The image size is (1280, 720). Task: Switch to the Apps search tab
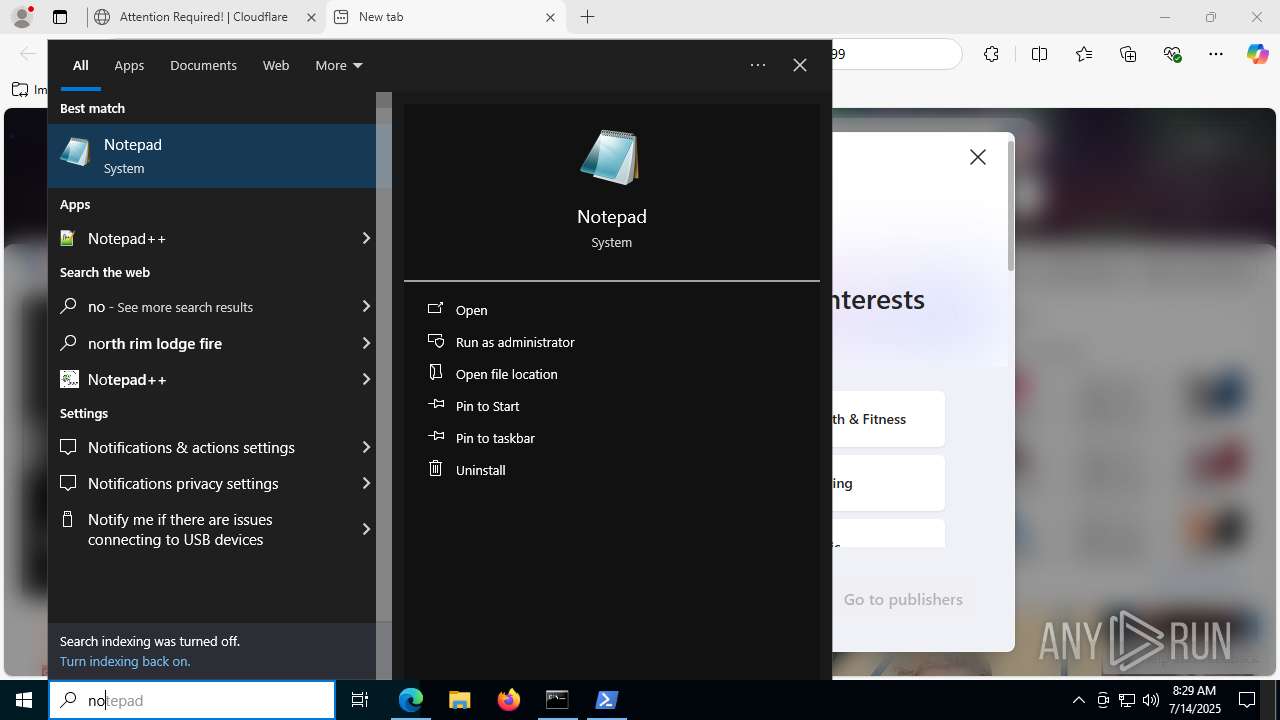(129, 65)
